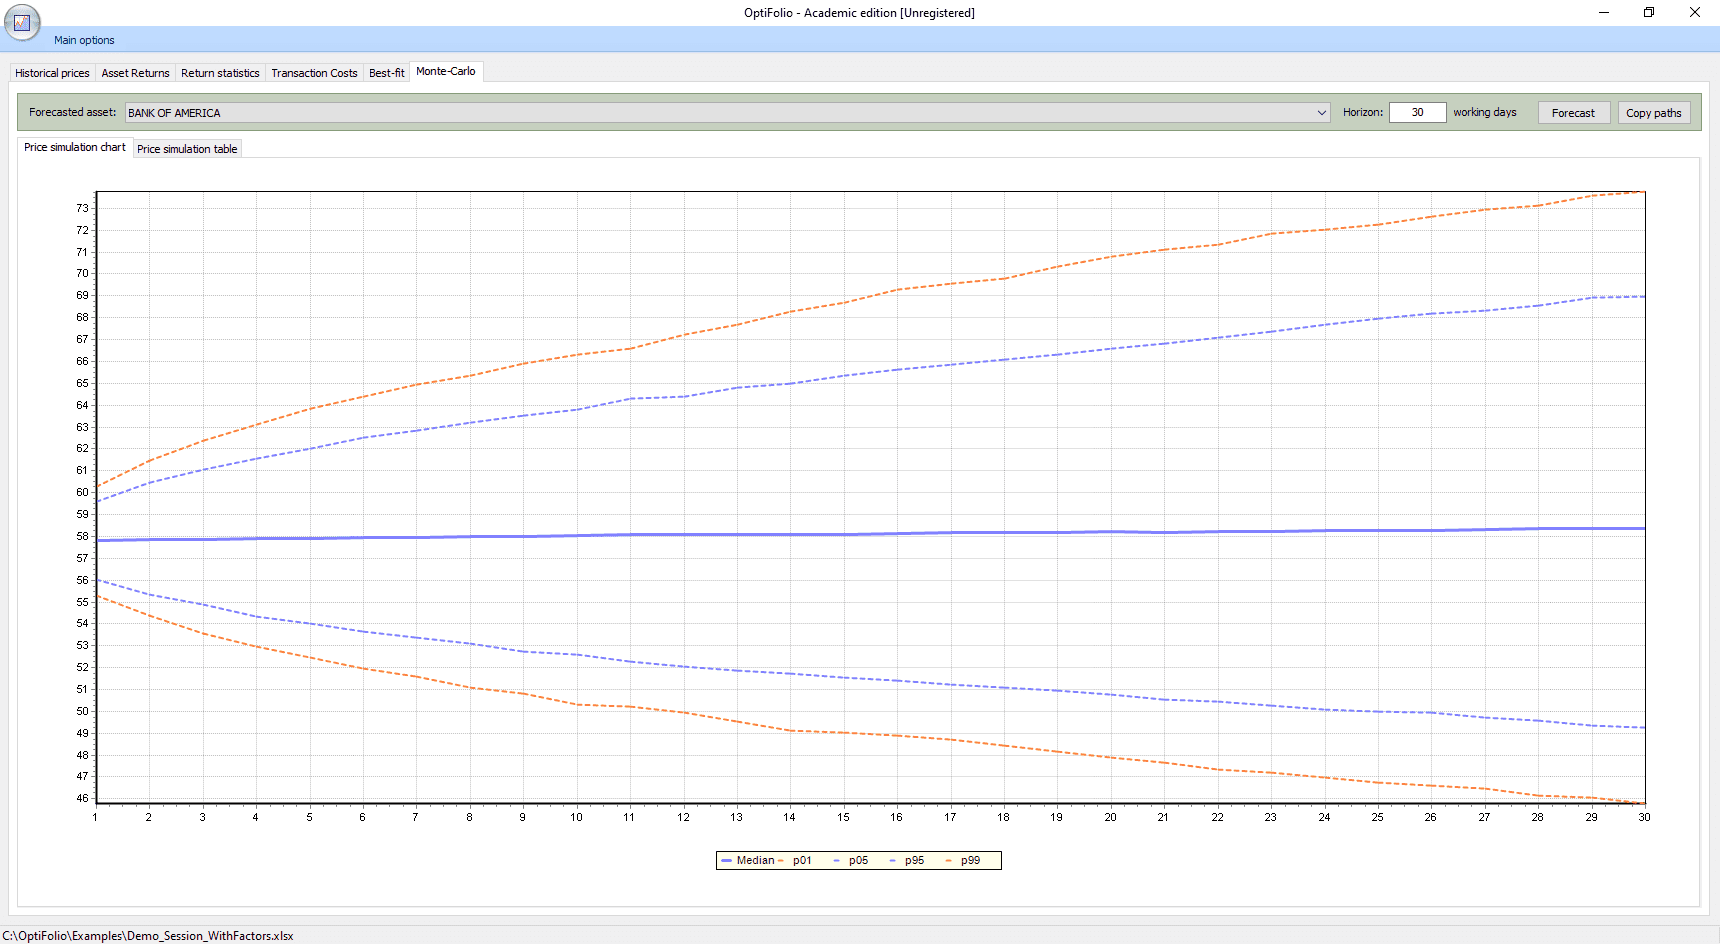Switch to the Historical prices tab
The width and height of the screenshot is (1720, 944).
[52, 73]
